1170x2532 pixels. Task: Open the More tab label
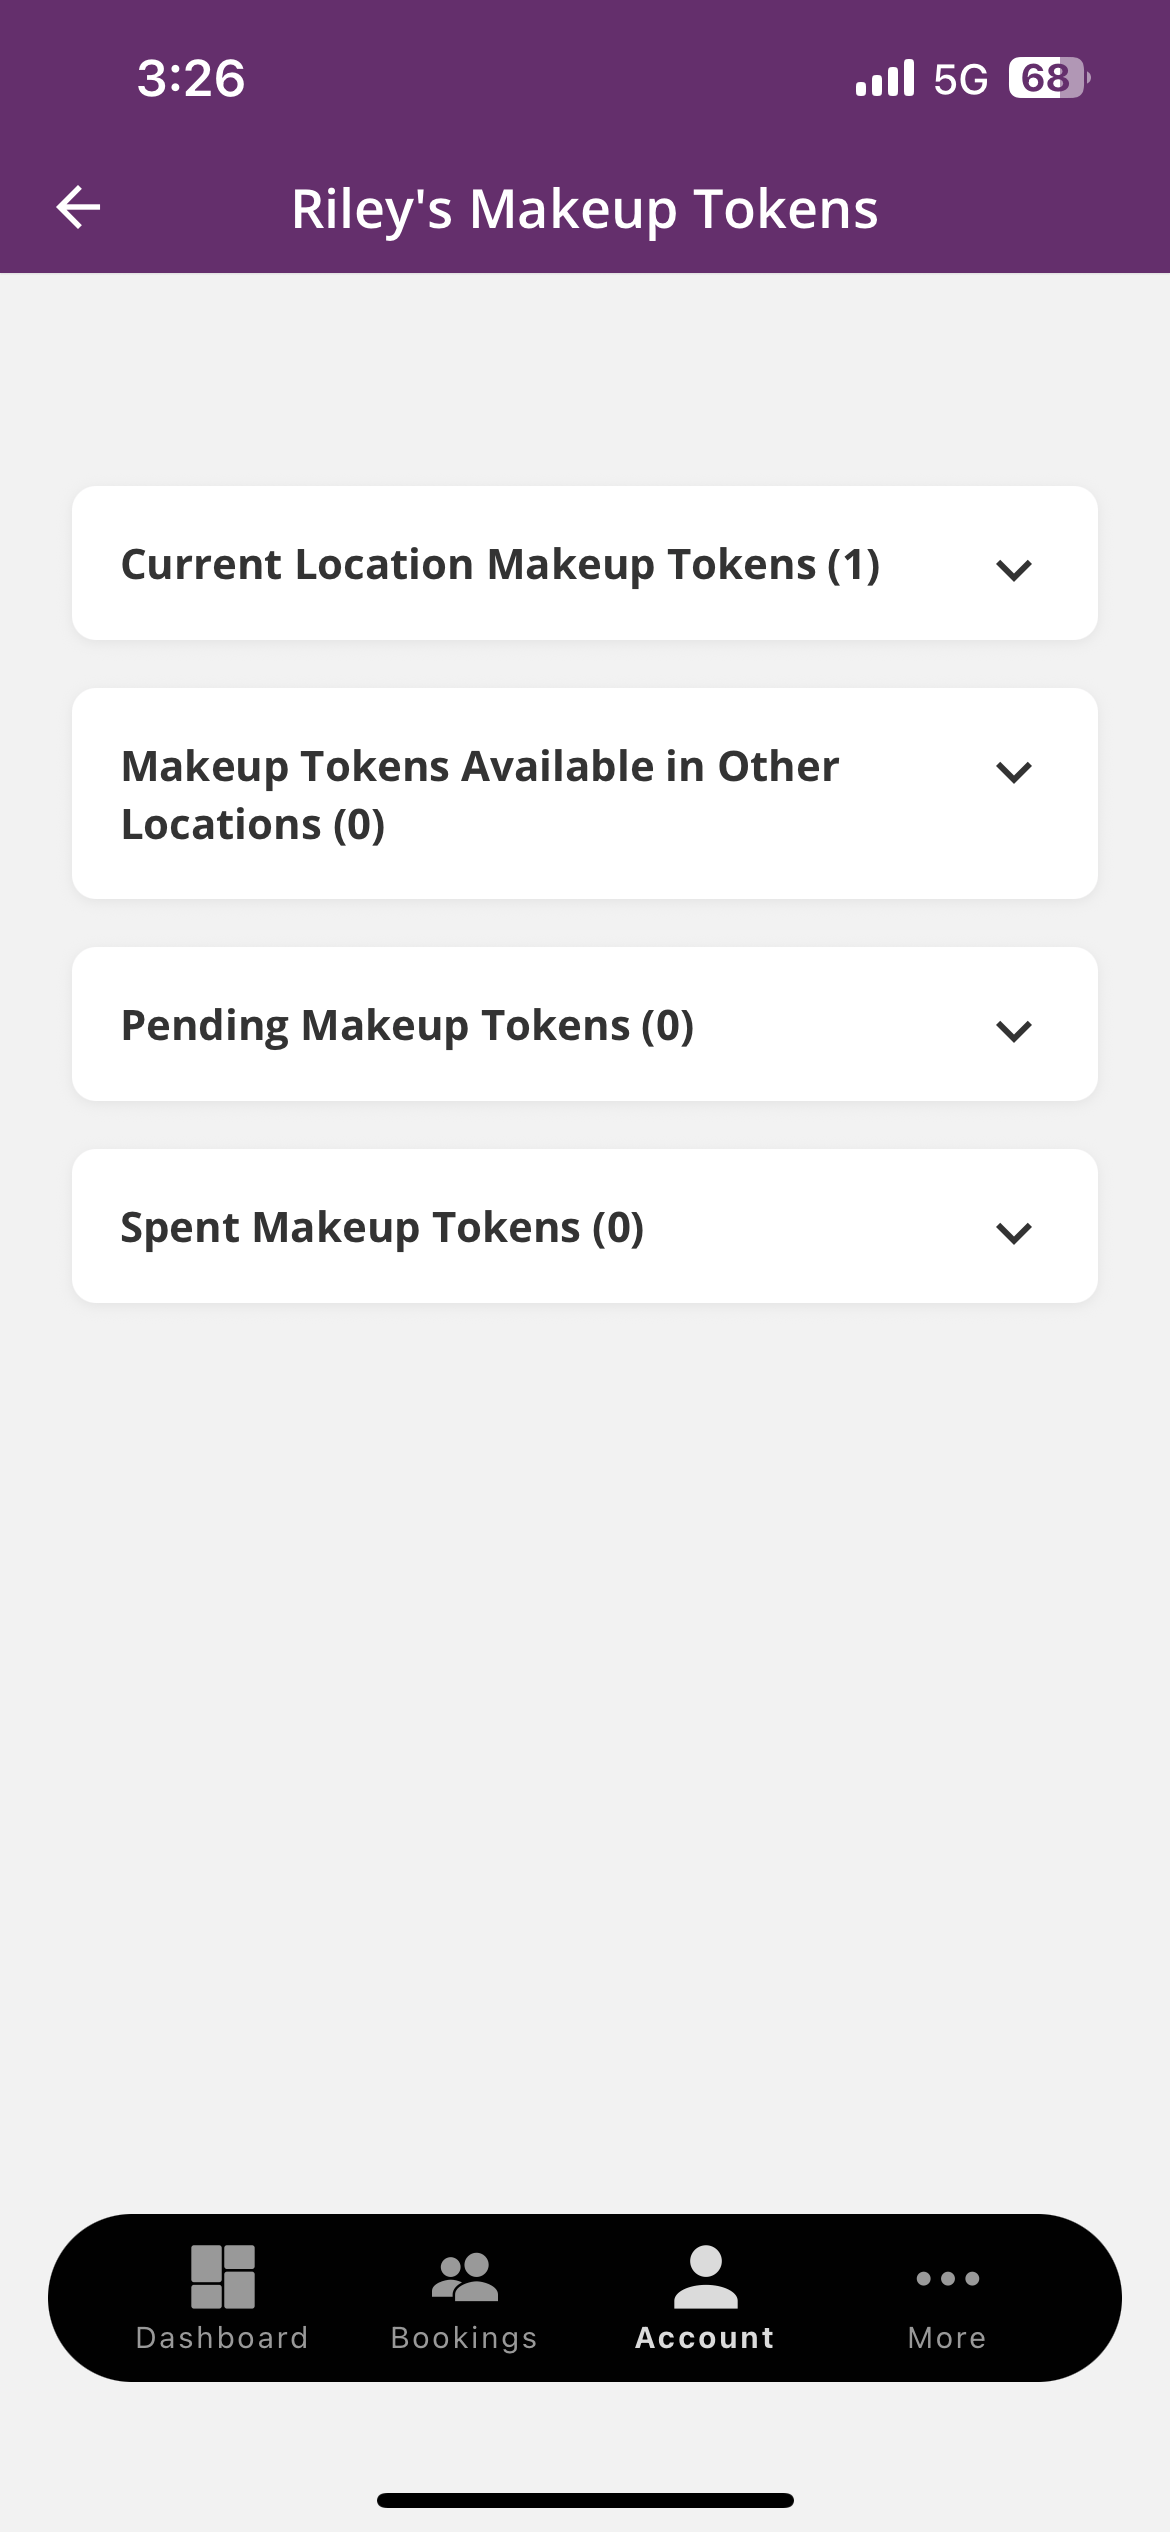(947, 2338)
